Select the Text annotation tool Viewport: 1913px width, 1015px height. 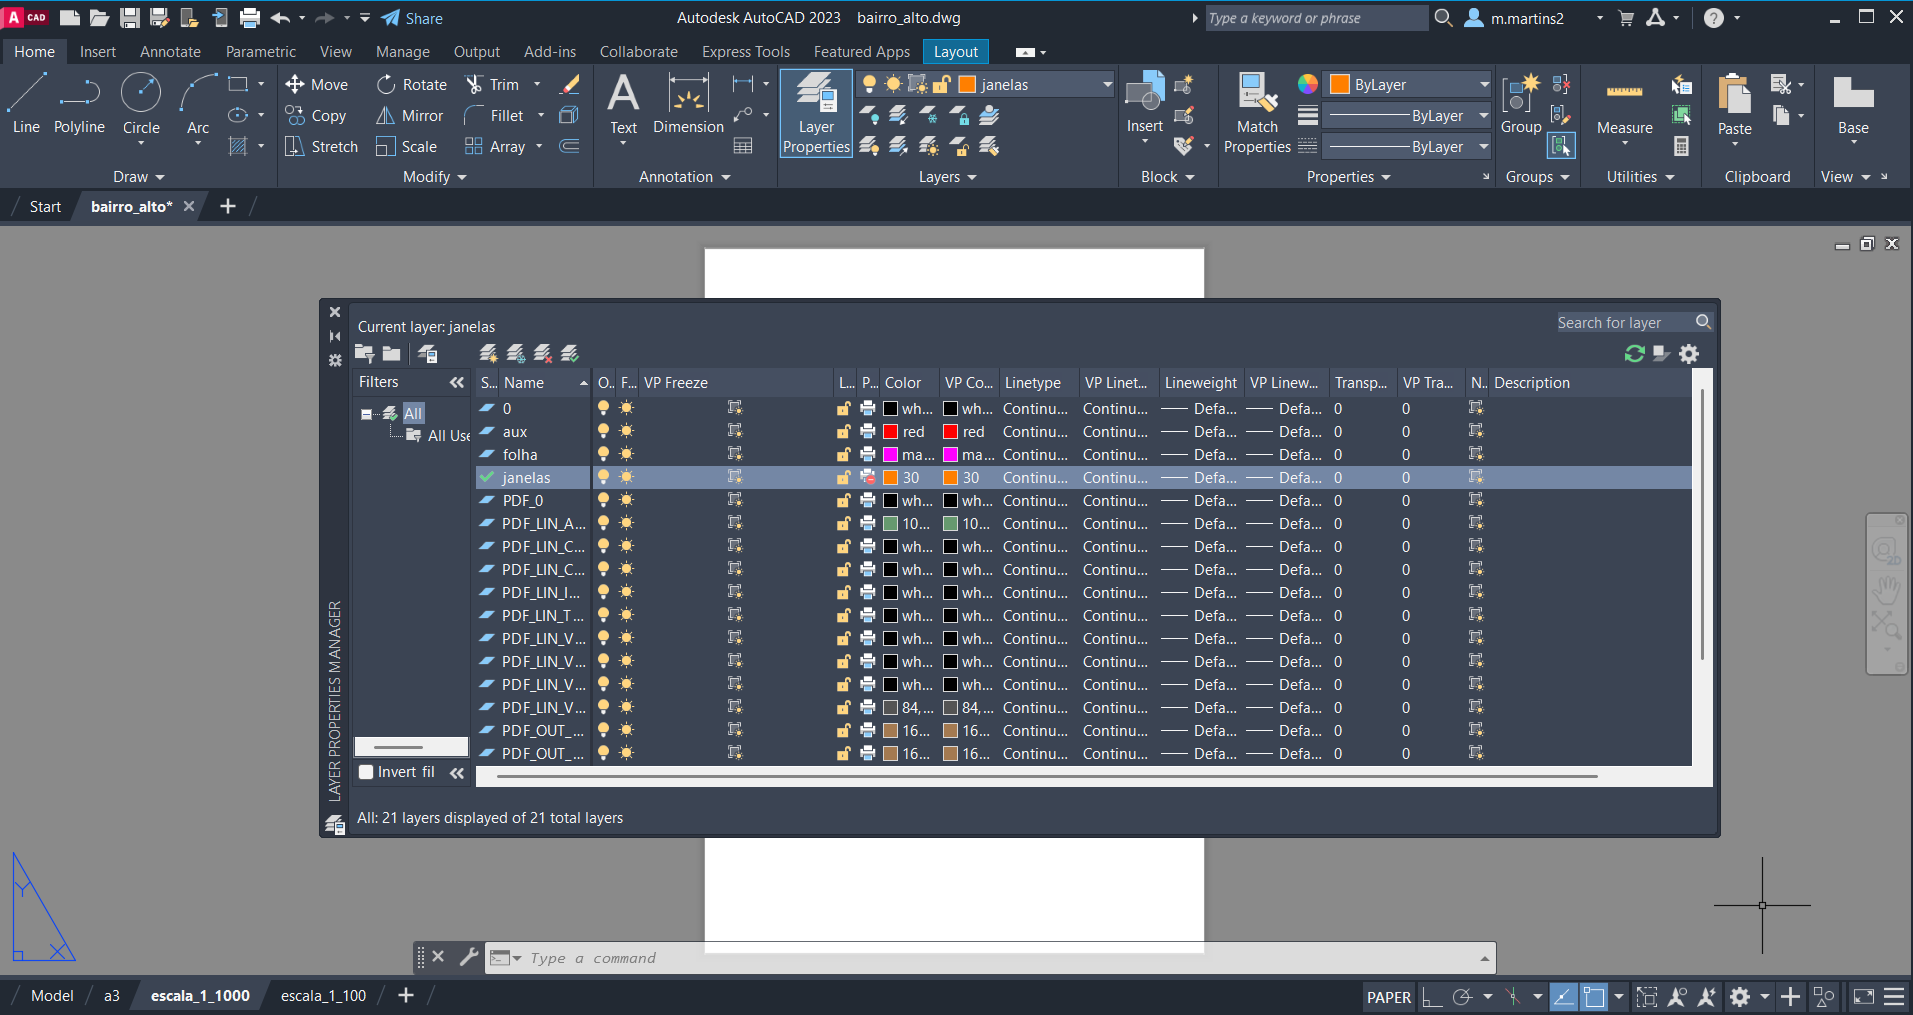(623, 105)
